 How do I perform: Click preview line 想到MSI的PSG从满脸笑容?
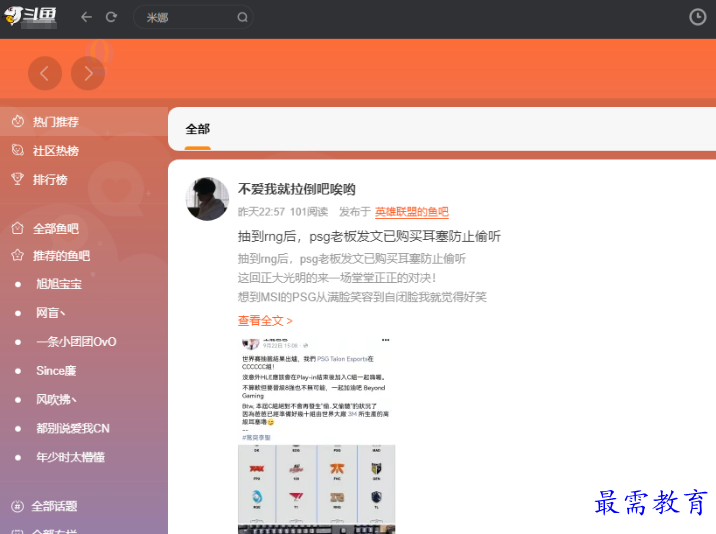[362, 297]
